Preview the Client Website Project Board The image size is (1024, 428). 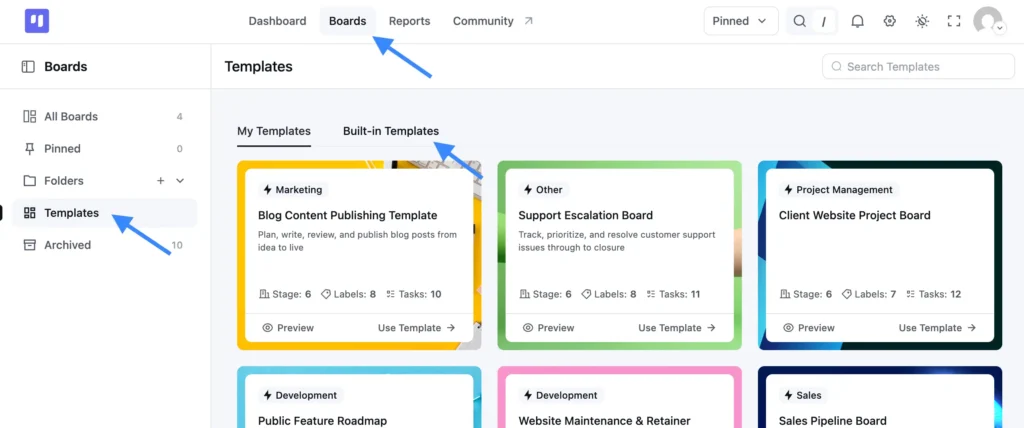tap(808, 328)
